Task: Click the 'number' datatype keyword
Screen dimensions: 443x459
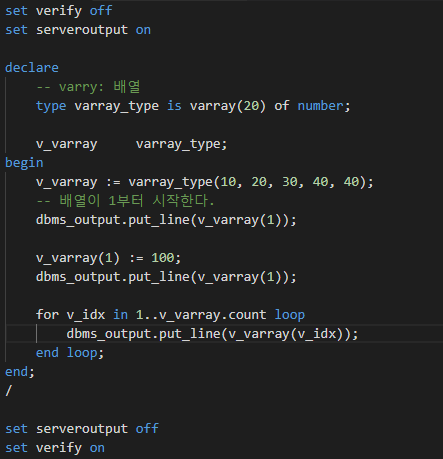Action: 320,106
